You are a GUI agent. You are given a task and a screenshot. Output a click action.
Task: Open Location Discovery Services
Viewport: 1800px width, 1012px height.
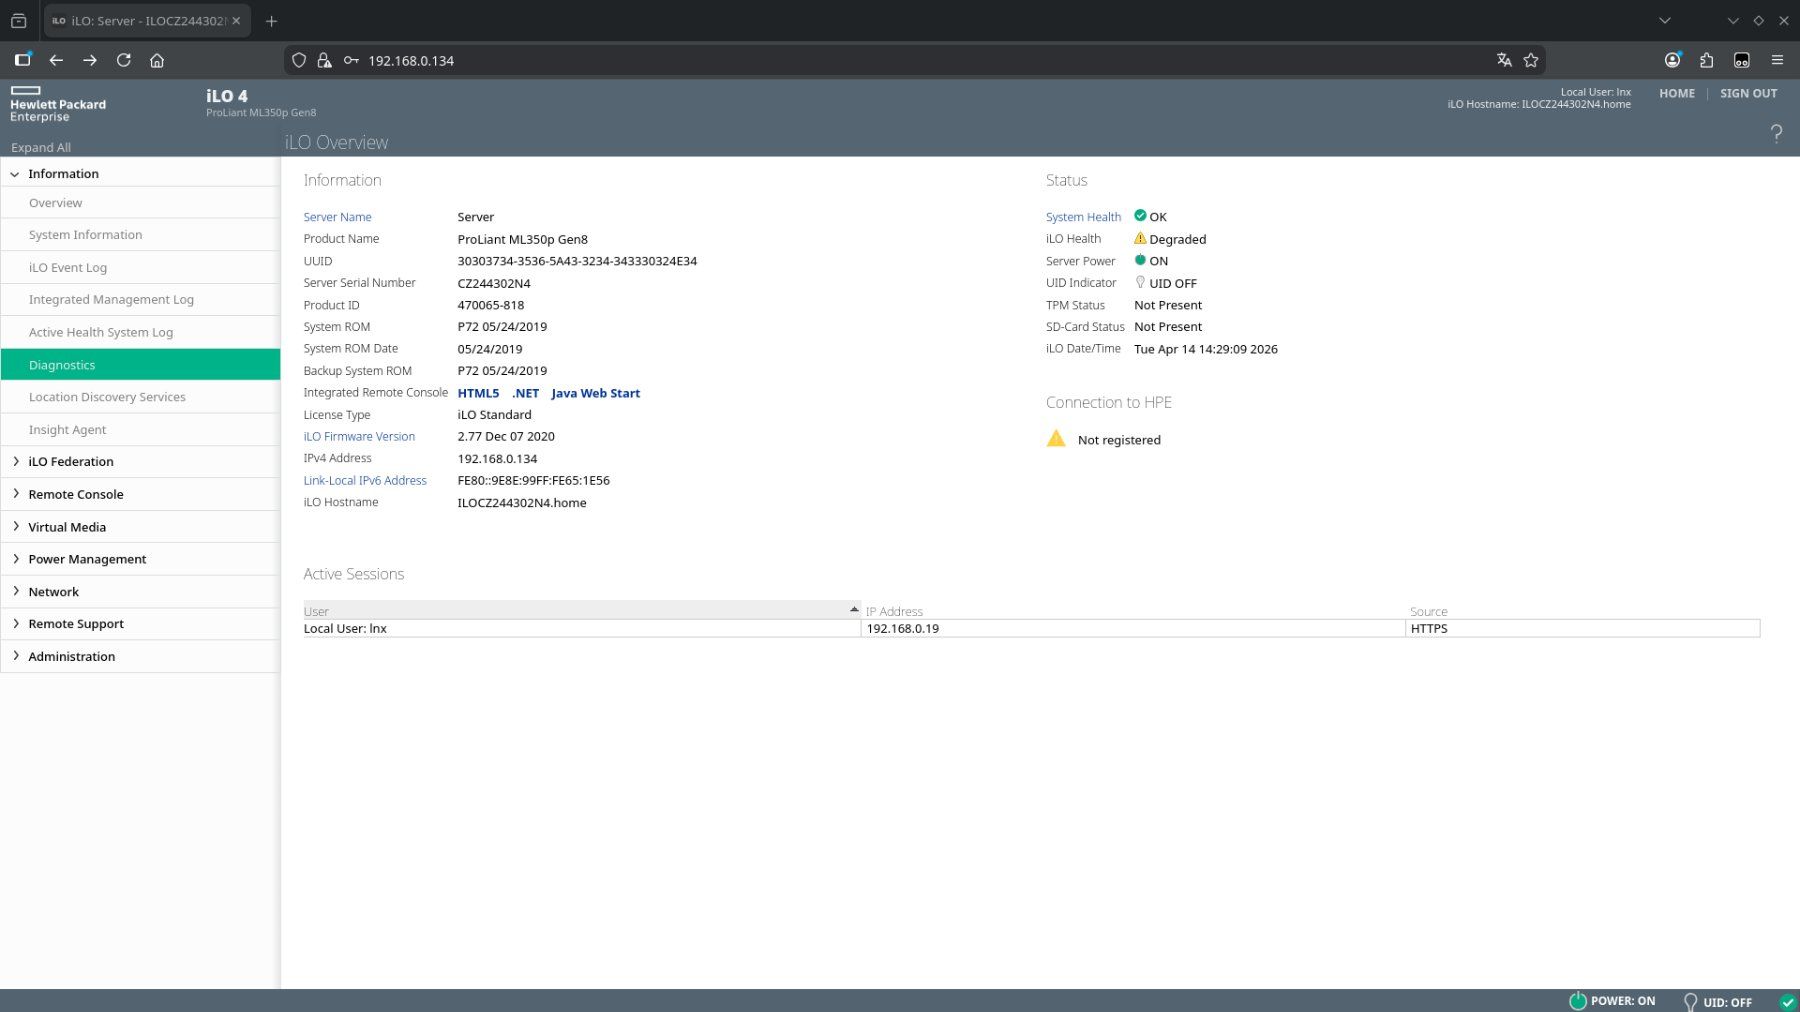[141, 397]
